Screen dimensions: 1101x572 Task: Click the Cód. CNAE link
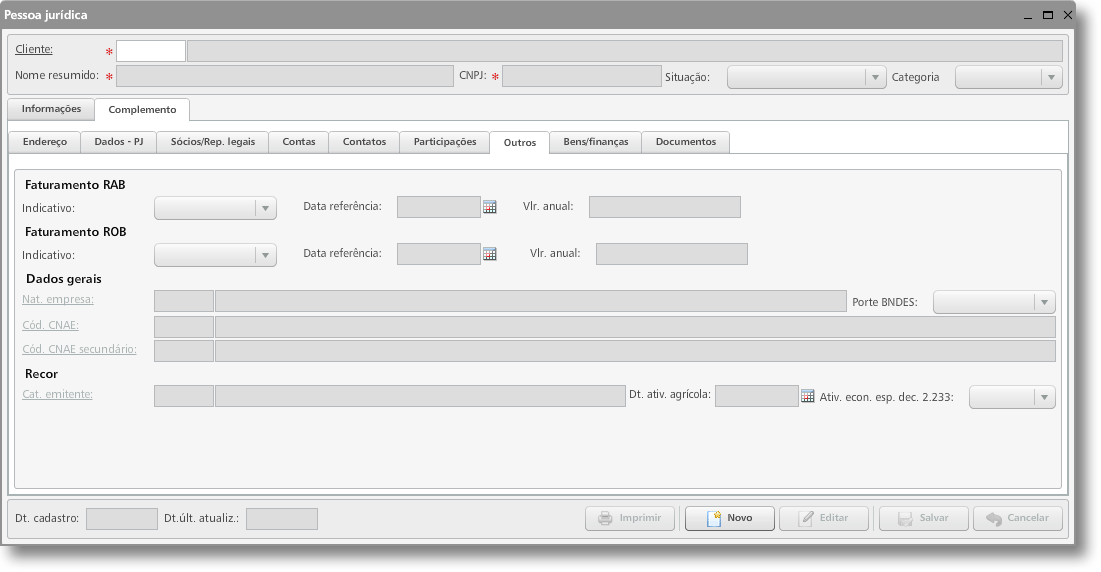click(x=50, y=325)
